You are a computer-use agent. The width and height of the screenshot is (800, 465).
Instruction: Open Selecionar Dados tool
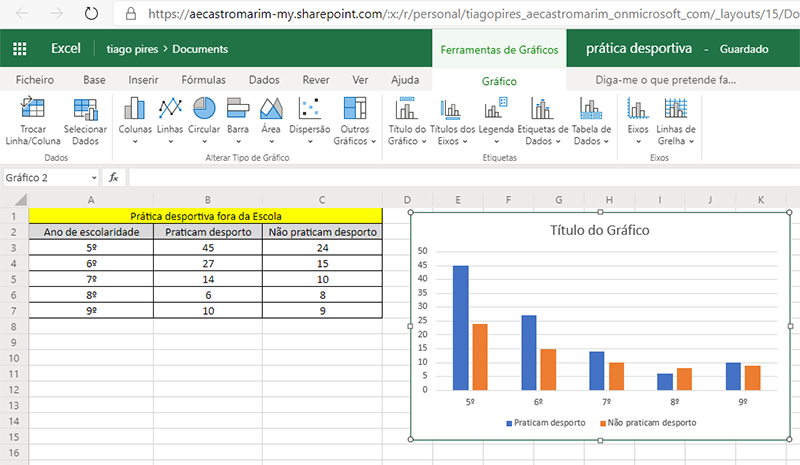click(x=85, y=121)
